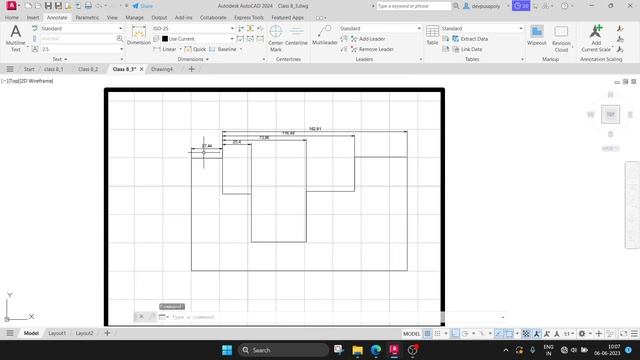Screen dimensions: 640x360
Task: Switch to the Express Tools tab
Action: click(249, 18)
